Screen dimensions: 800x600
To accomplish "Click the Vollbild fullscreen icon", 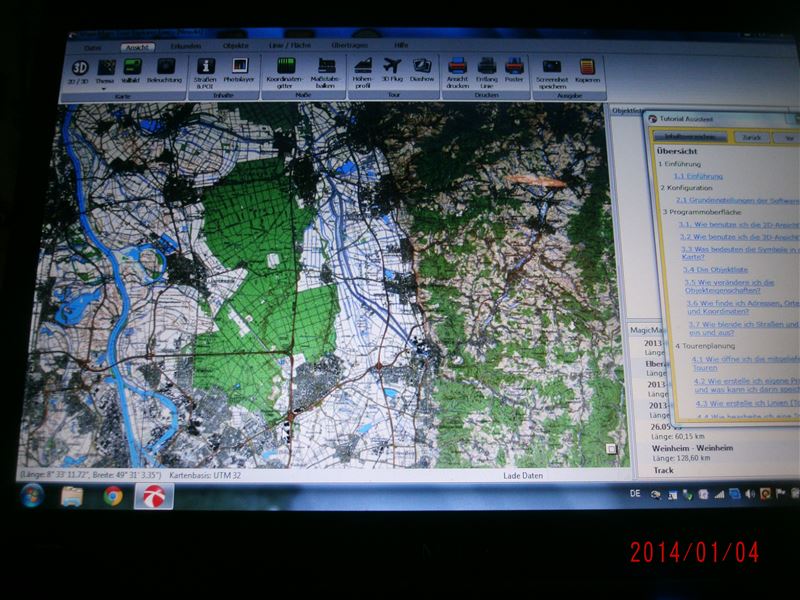I will click(130, 69).
